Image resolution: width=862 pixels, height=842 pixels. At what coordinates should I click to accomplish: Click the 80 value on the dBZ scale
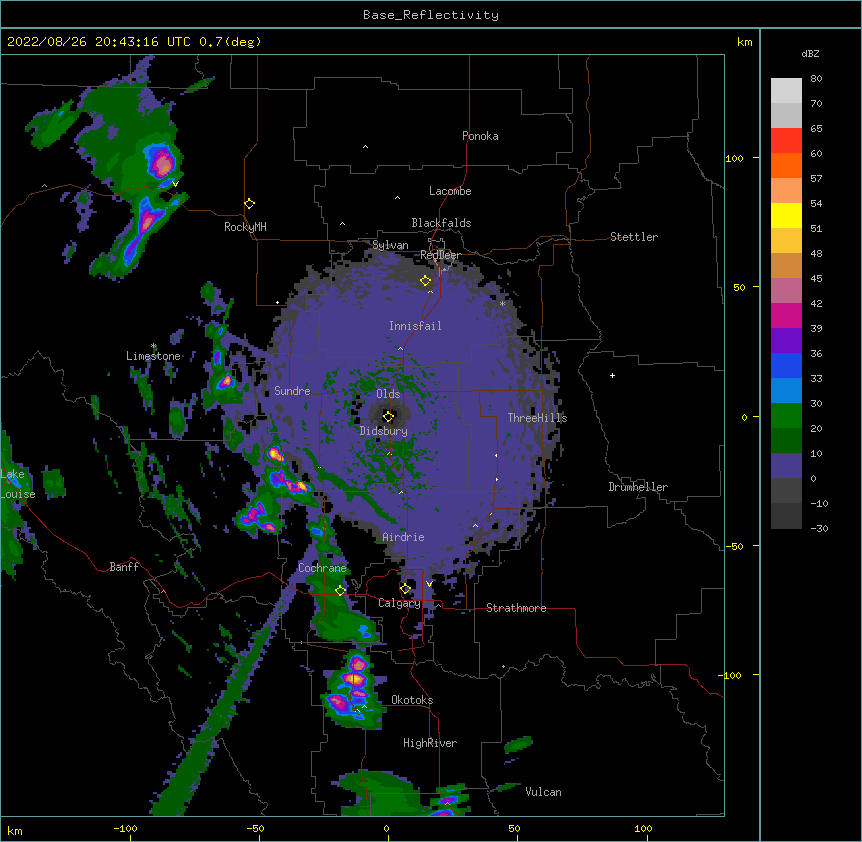pos(816,79)
